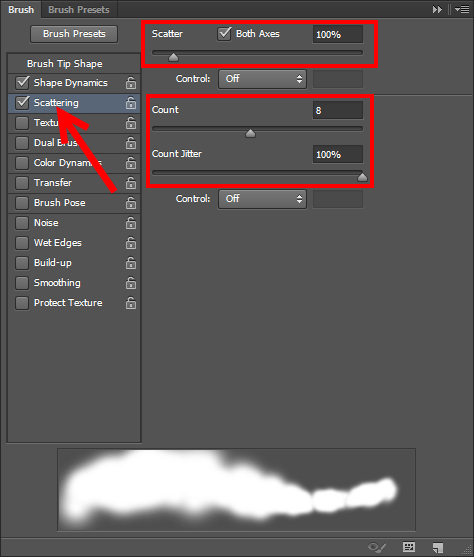
Task: Uncheck Shape Dynamics checkbox
Action: [x=22, y=83]
